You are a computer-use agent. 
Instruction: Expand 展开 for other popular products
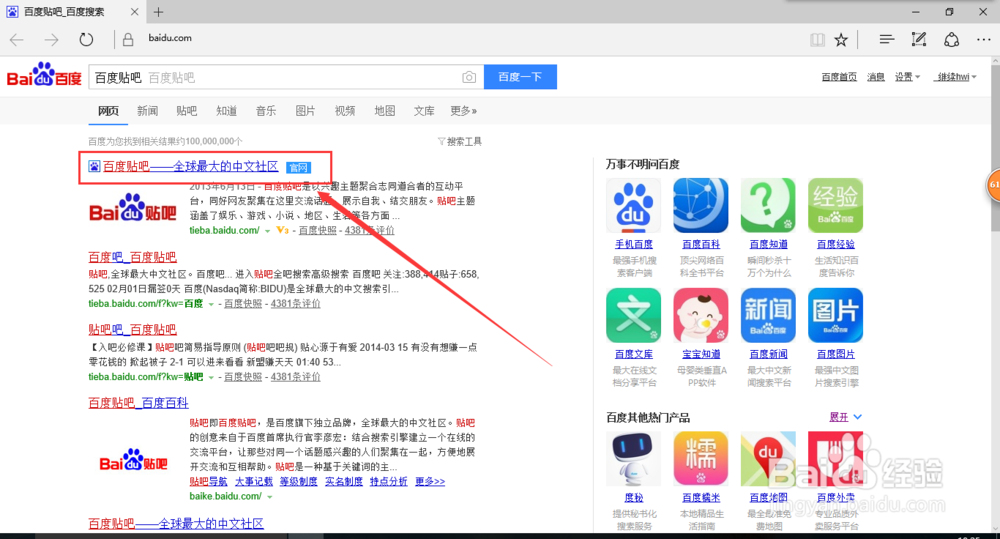tap(846, 417)
